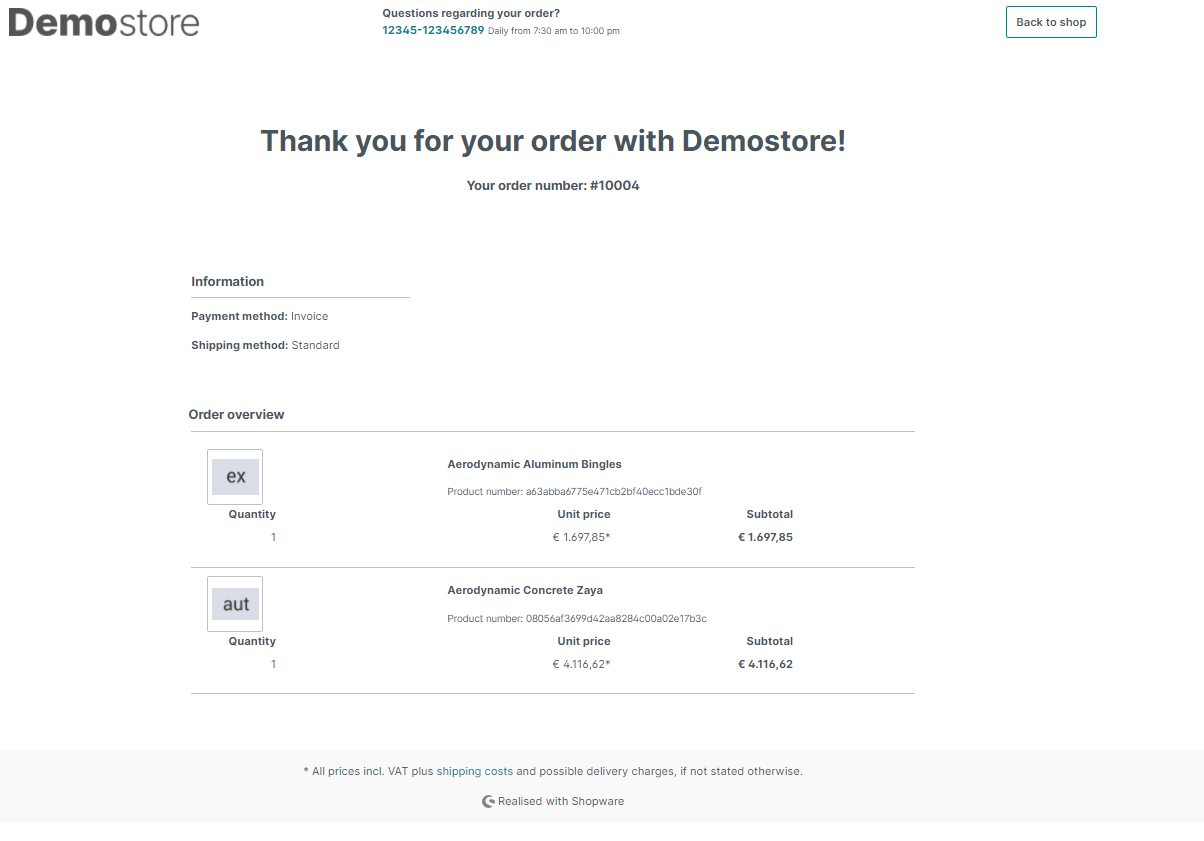
Task: Click the Standard shipping method value
Action: 315,345
